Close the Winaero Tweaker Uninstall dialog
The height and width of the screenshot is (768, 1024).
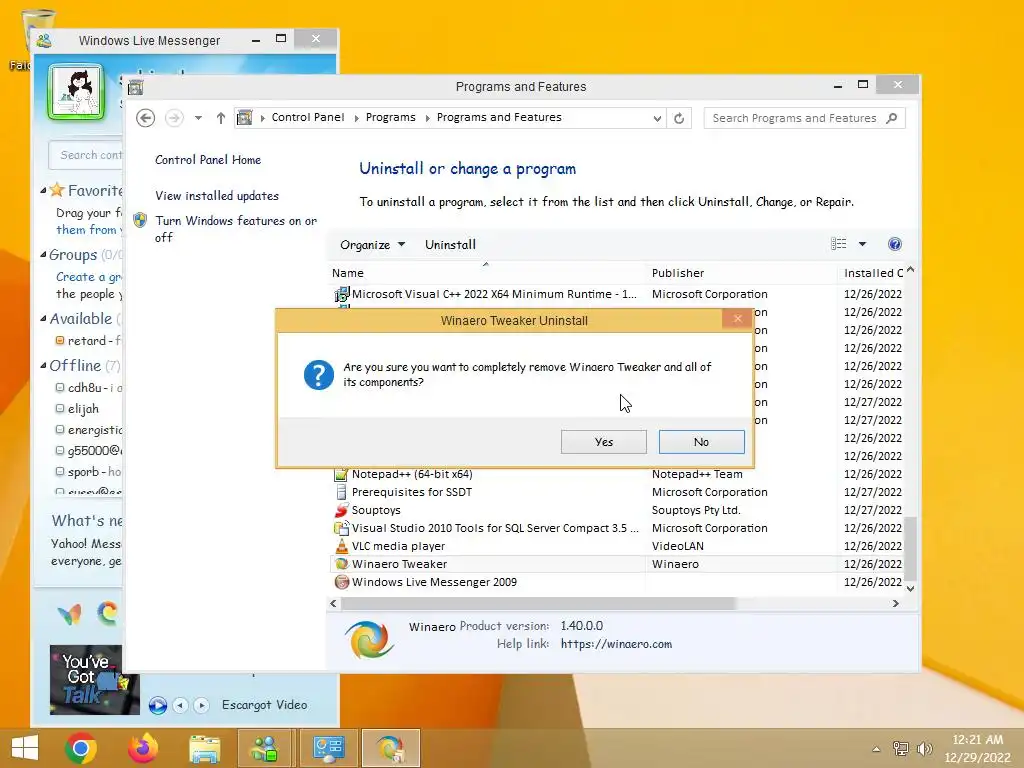[x=737, y=319]
